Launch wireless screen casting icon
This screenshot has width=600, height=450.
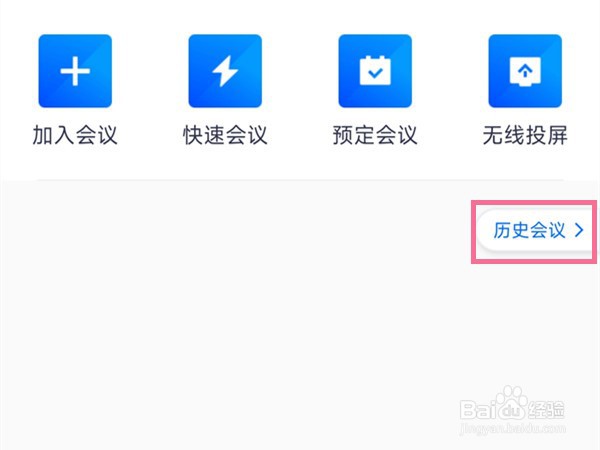pos(525,71)
